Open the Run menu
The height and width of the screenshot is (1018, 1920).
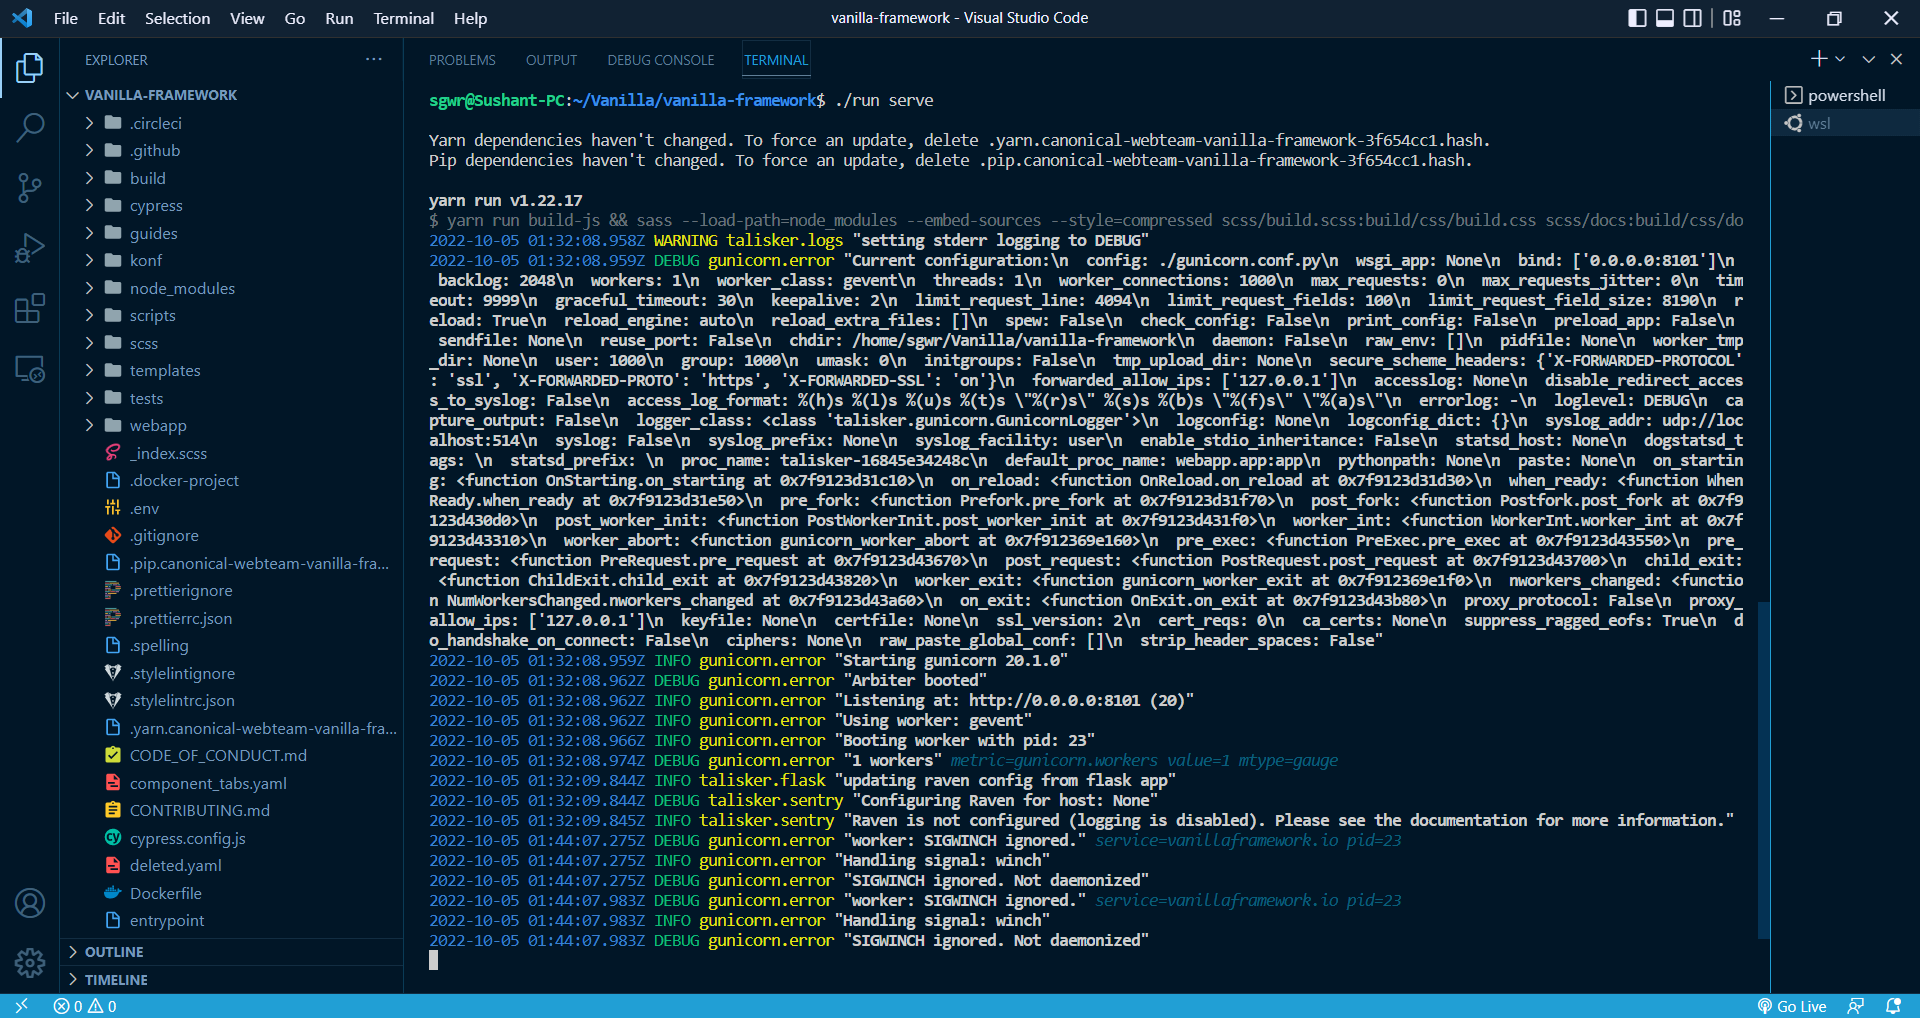pyautogui.click(x=339, y=18)
